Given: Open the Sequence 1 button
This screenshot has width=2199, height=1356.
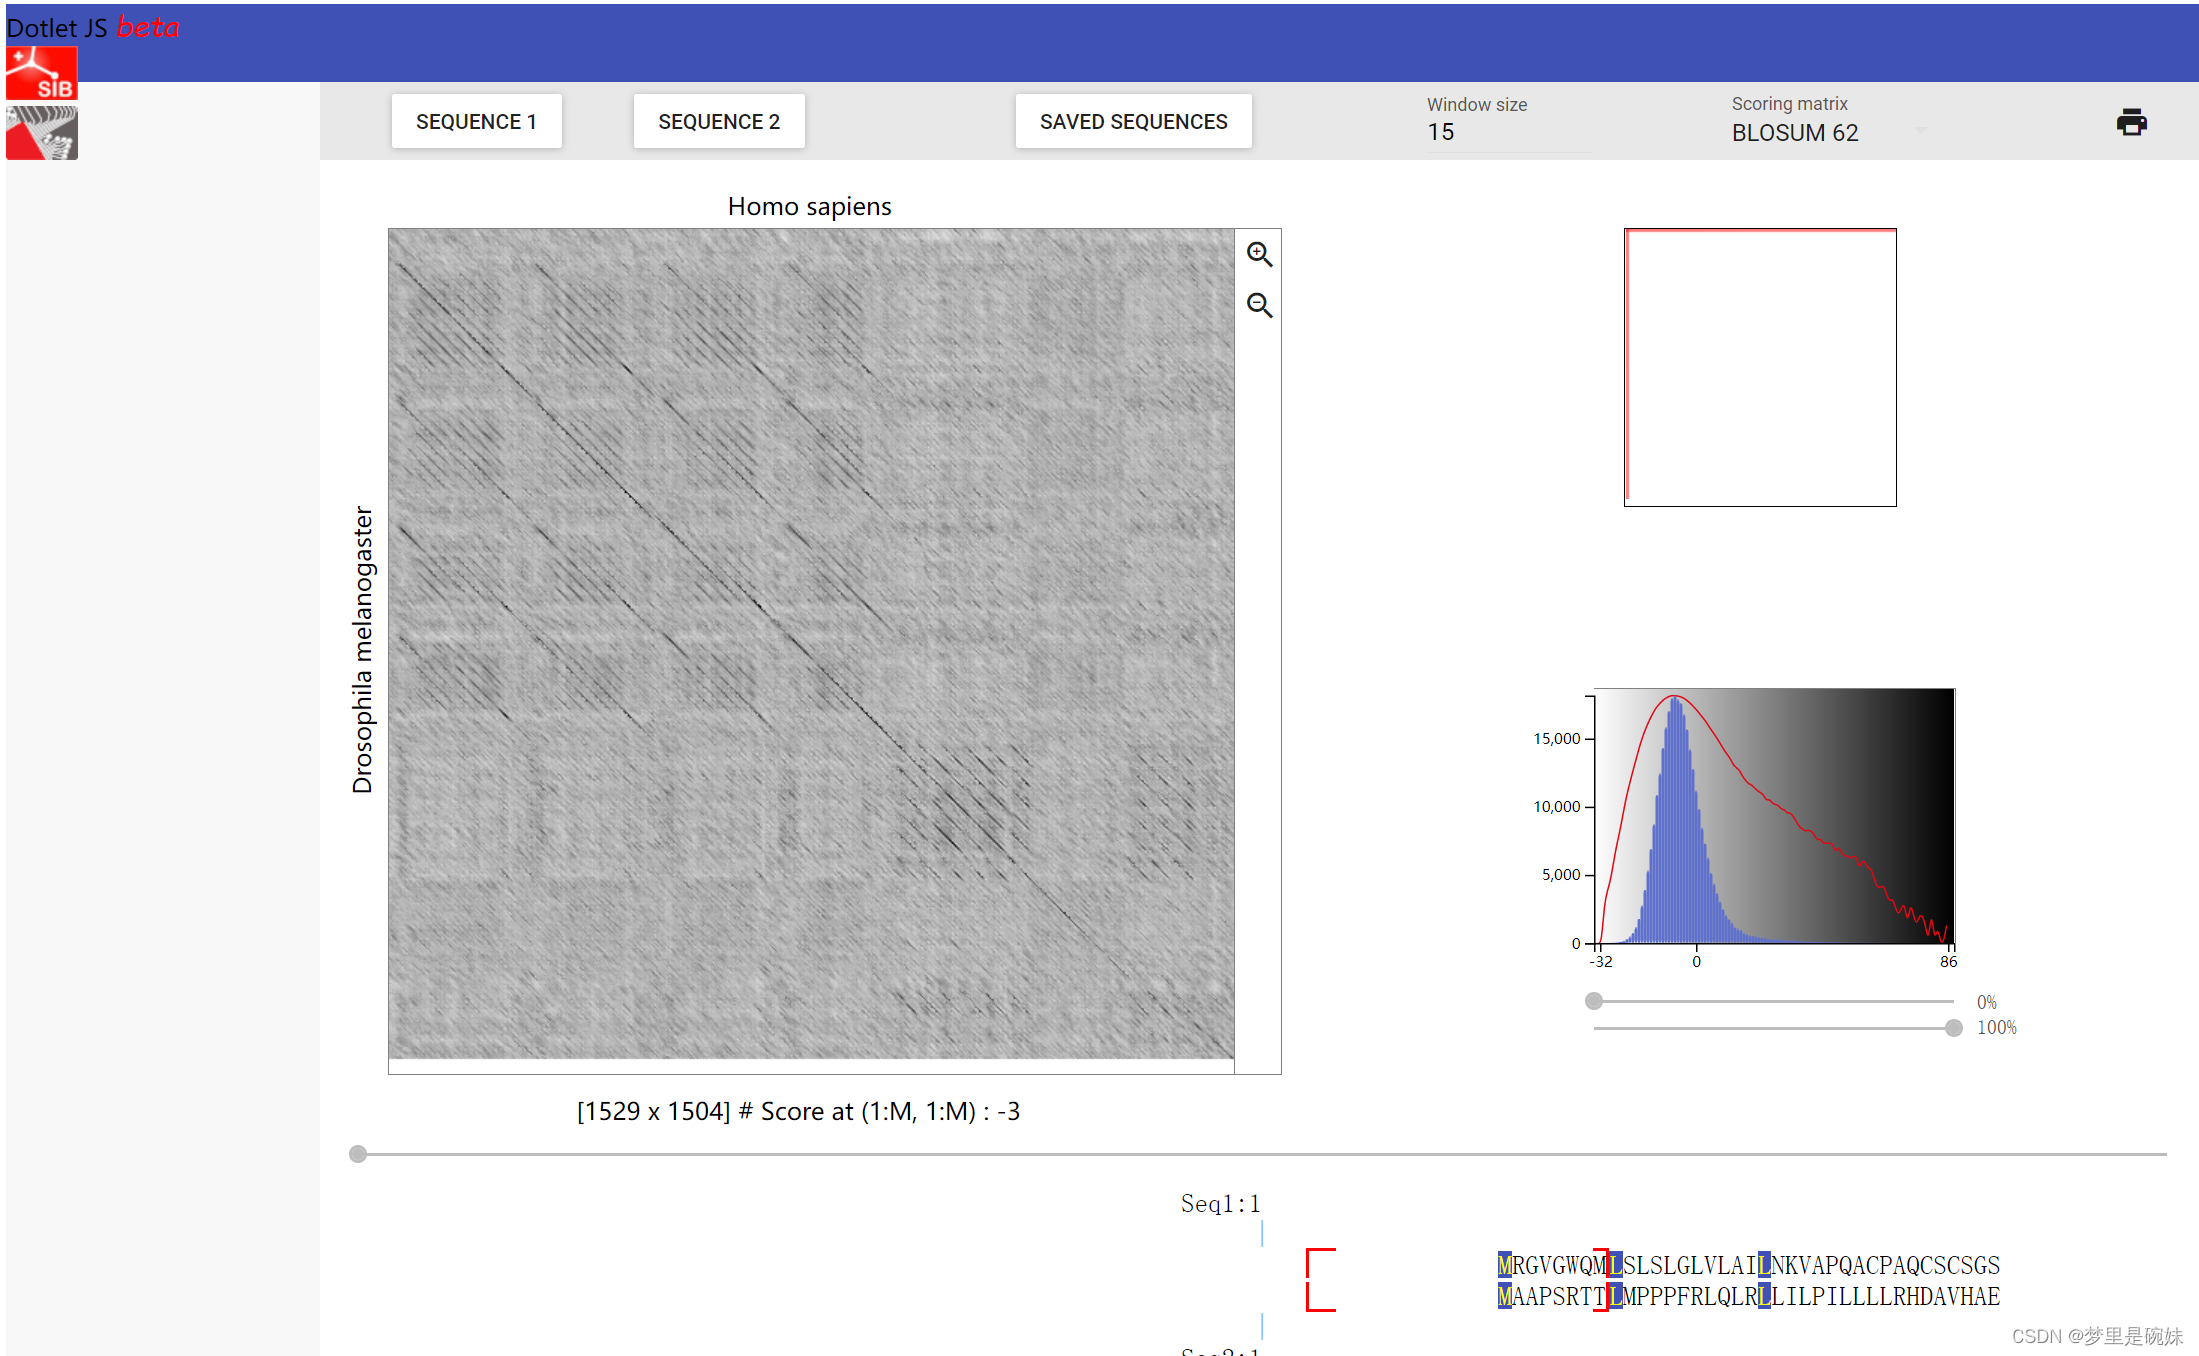Looking at the screenshot, I should 476,122.
